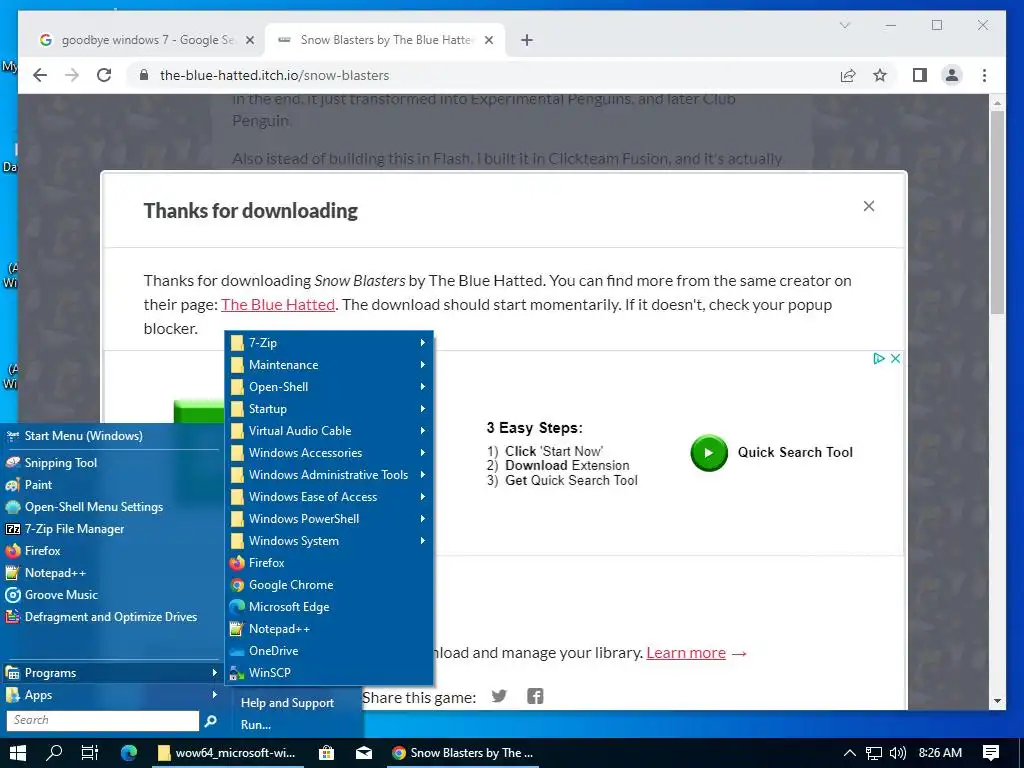Close the Thanks for downloading dialog
The width and height of the screenshot is (1024, 768).
(869, 206)
